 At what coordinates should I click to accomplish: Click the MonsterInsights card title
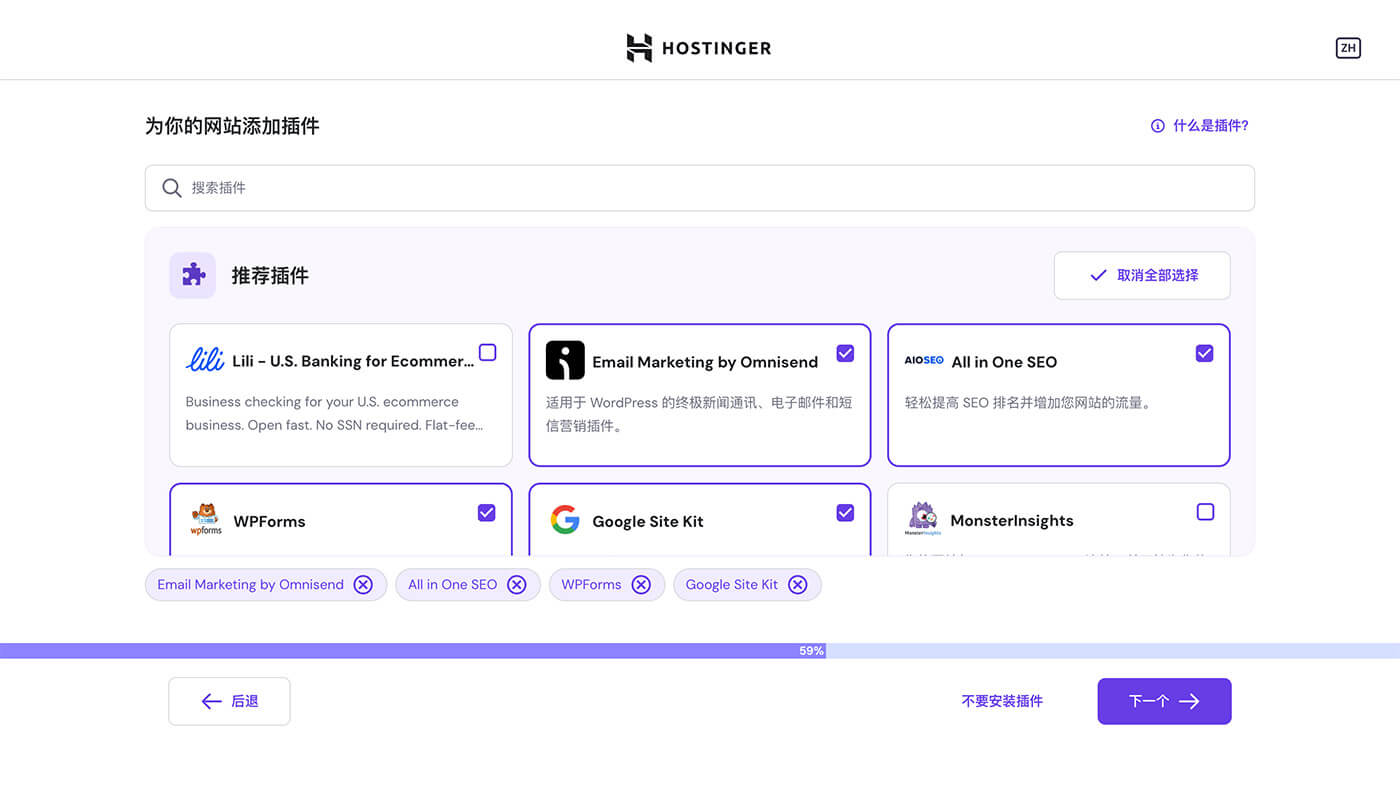[x=1012, y=521]
